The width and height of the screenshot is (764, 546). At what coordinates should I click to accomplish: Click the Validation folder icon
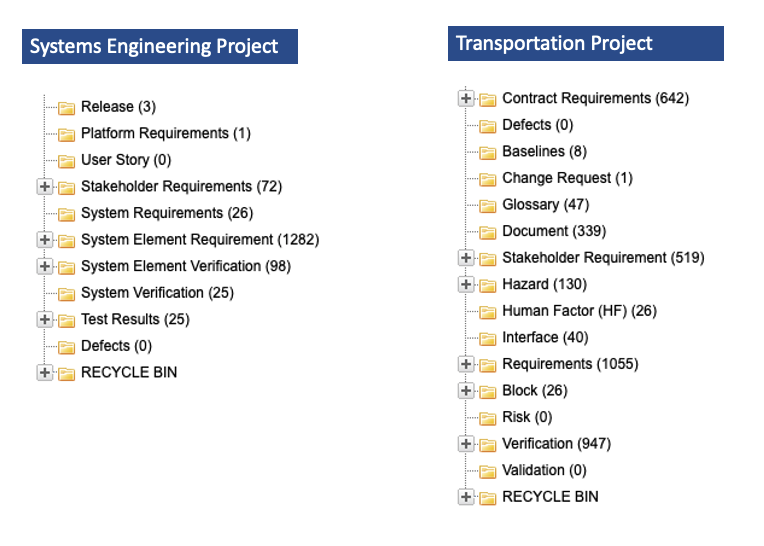pos(487,471)
